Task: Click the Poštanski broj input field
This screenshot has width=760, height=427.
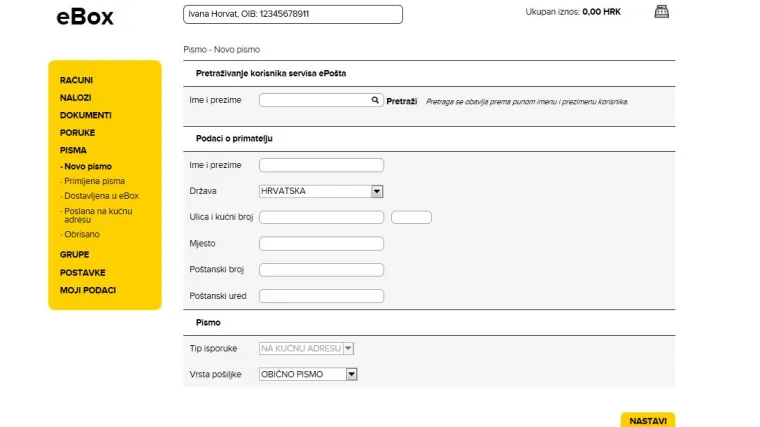Action: pyautogui.click(x=321, y=270)
